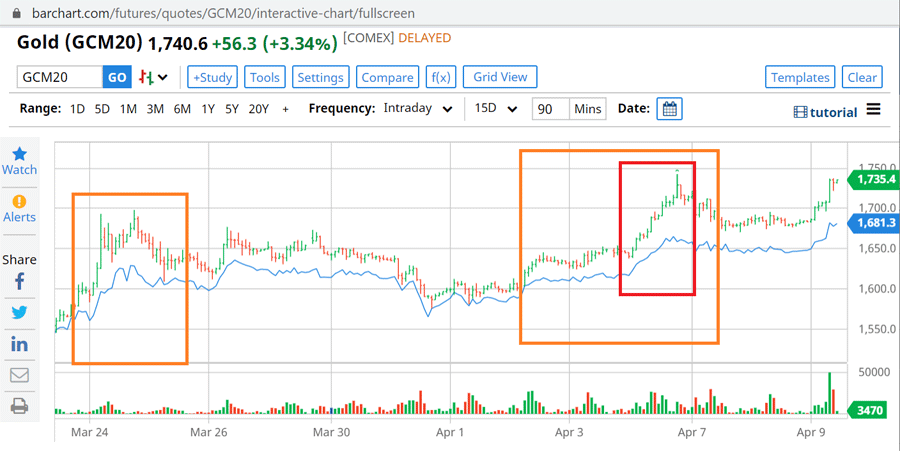Switch to Grid View
The height and width of the screenshot is (451, 900).
click(500, 77)
